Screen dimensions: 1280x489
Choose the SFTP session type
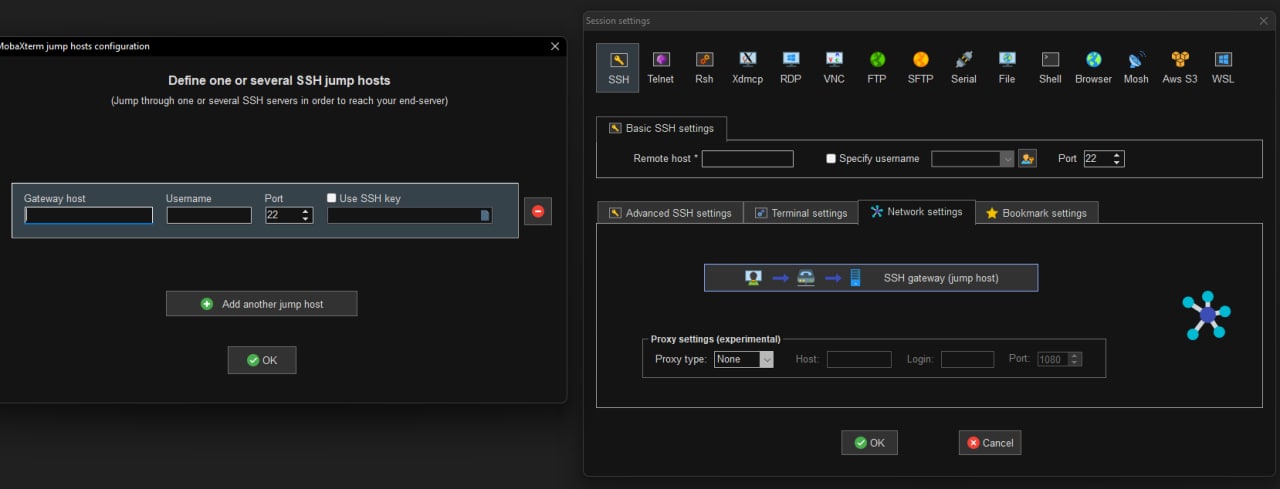[920, 68]
